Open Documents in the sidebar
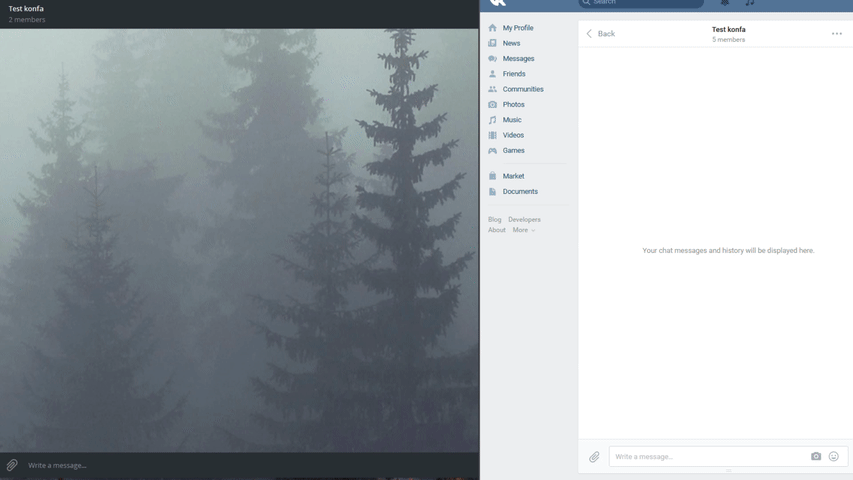Image resolution: width=853 pixels, height=480 pixels. coord(520,192)
